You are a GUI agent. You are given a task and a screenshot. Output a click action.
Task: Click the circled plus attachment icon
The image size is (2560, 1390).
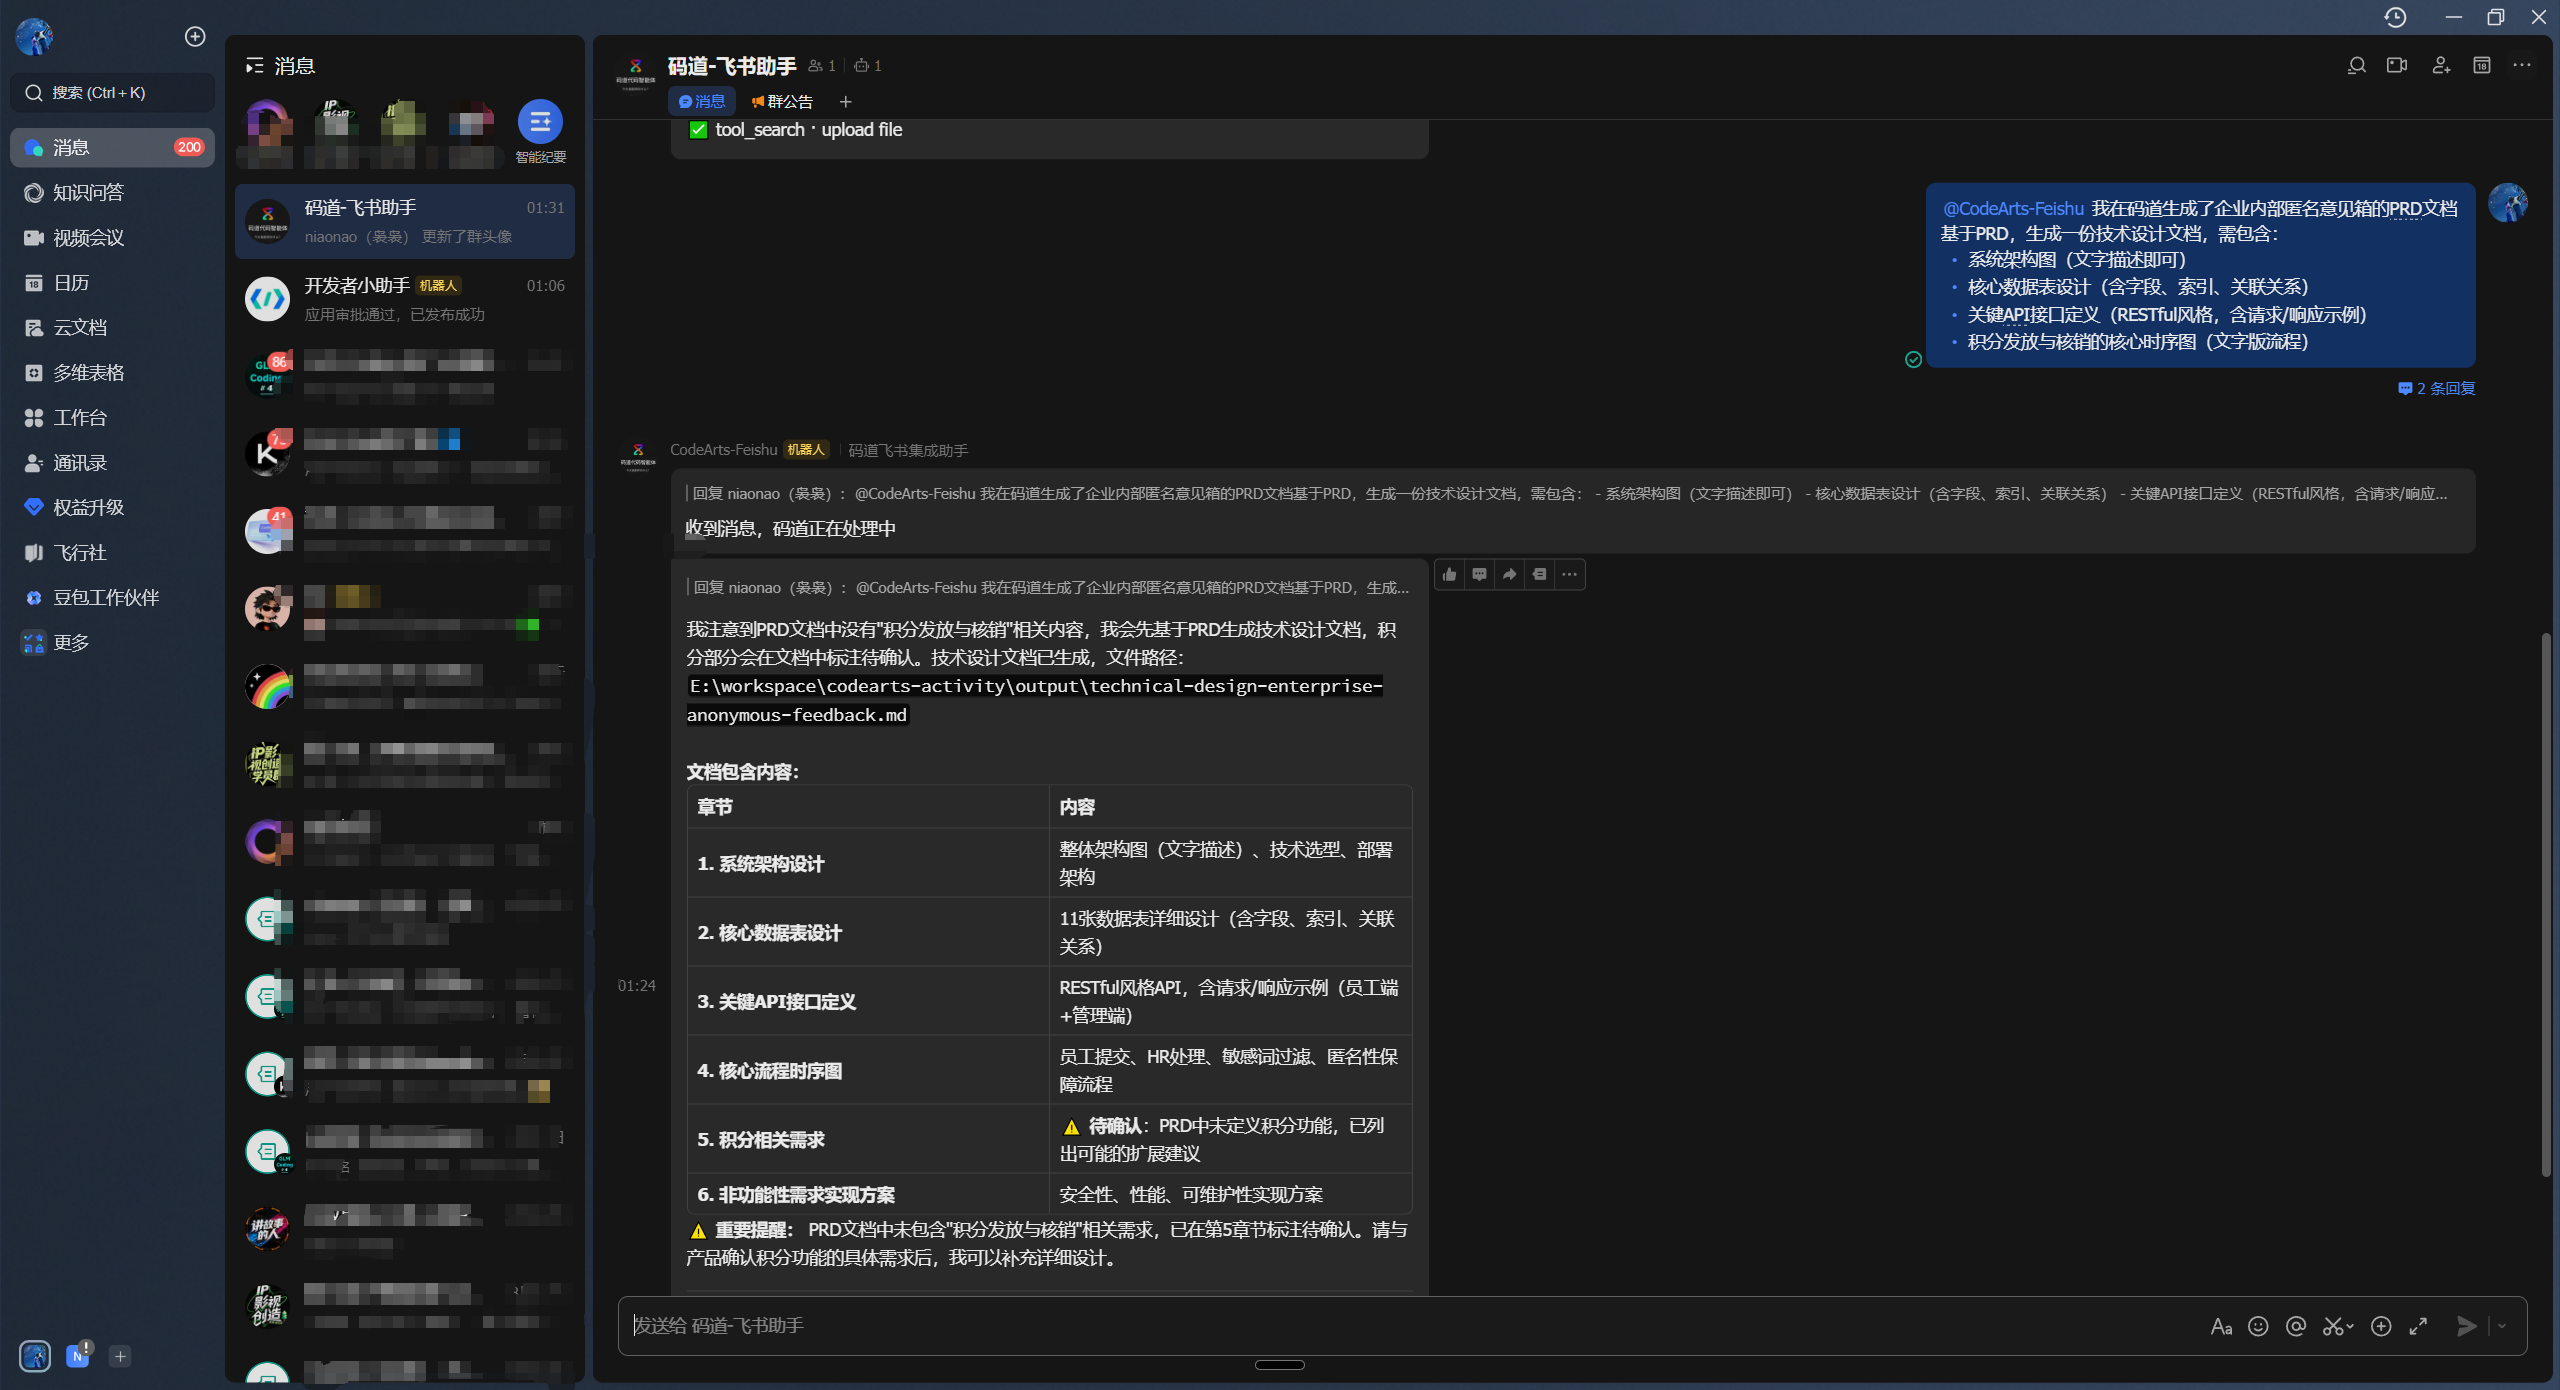click(x=2382, y=1327)
